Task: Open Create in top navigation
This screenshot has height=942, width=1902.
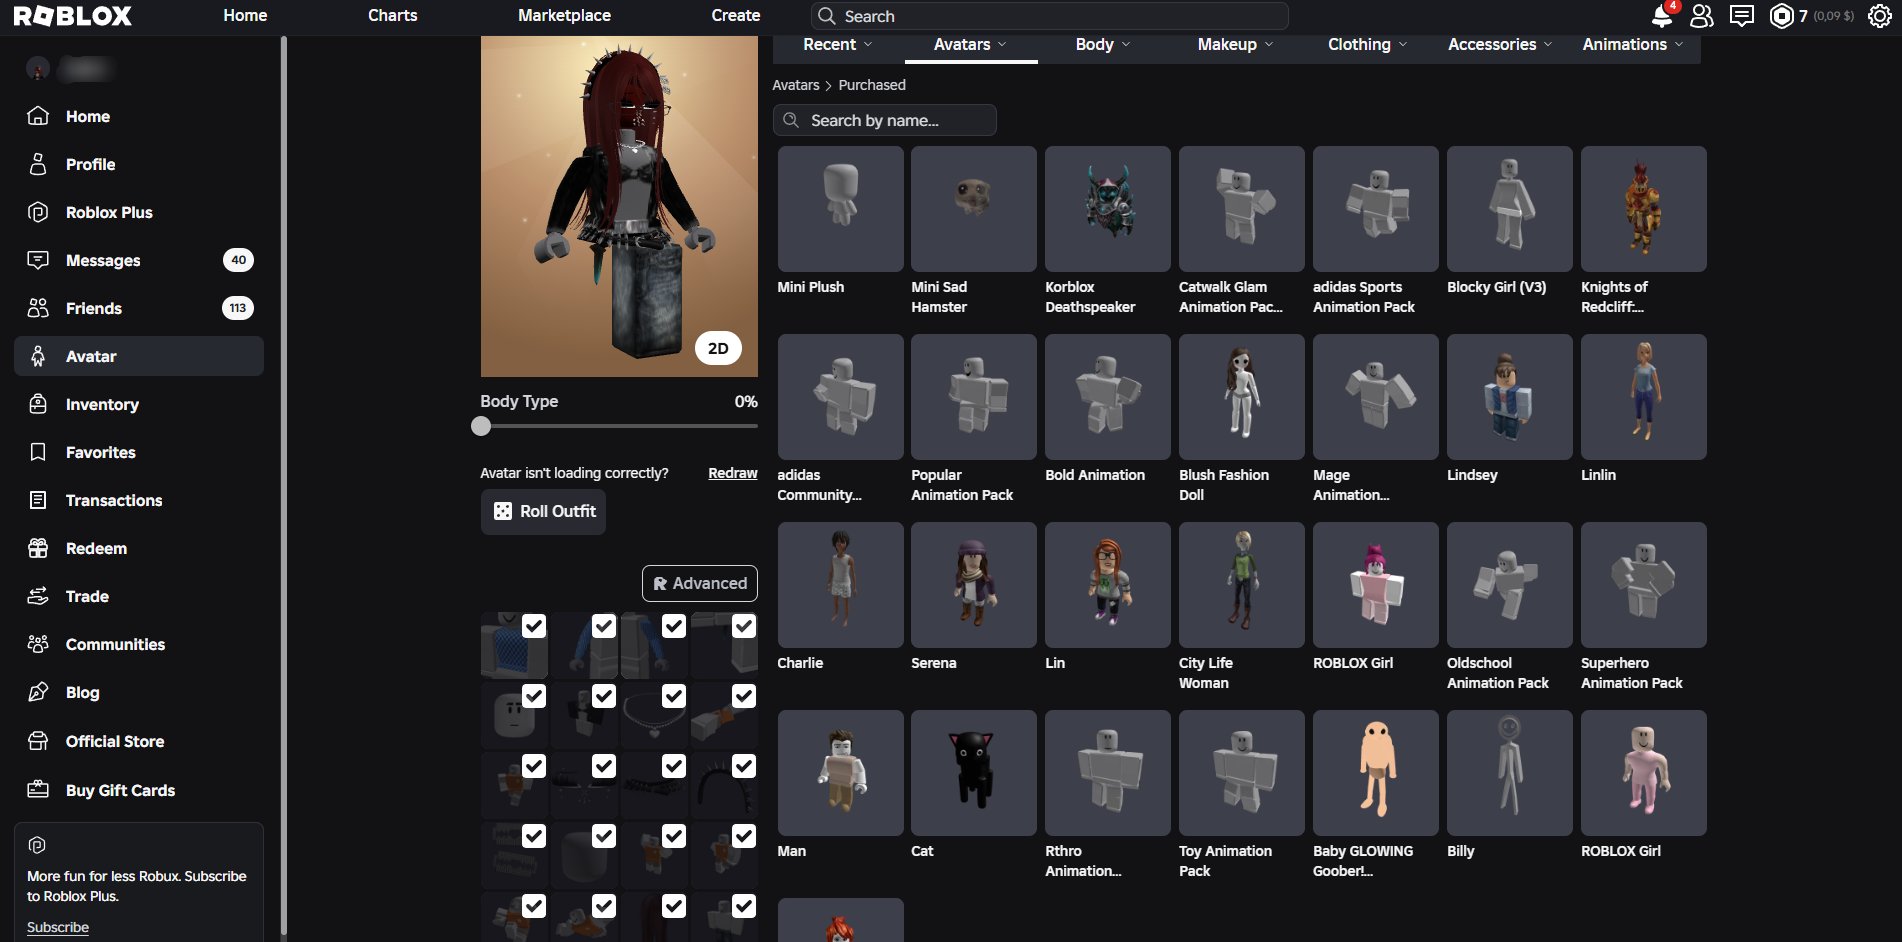Action: pos(736,16)
